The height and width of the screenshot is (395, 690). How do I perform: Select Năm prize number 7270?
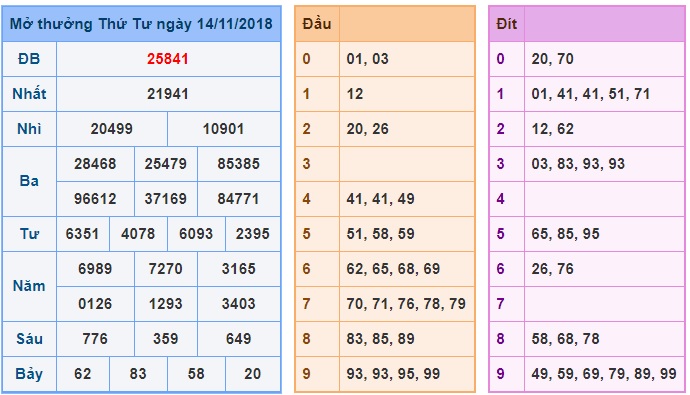point(165,269)
